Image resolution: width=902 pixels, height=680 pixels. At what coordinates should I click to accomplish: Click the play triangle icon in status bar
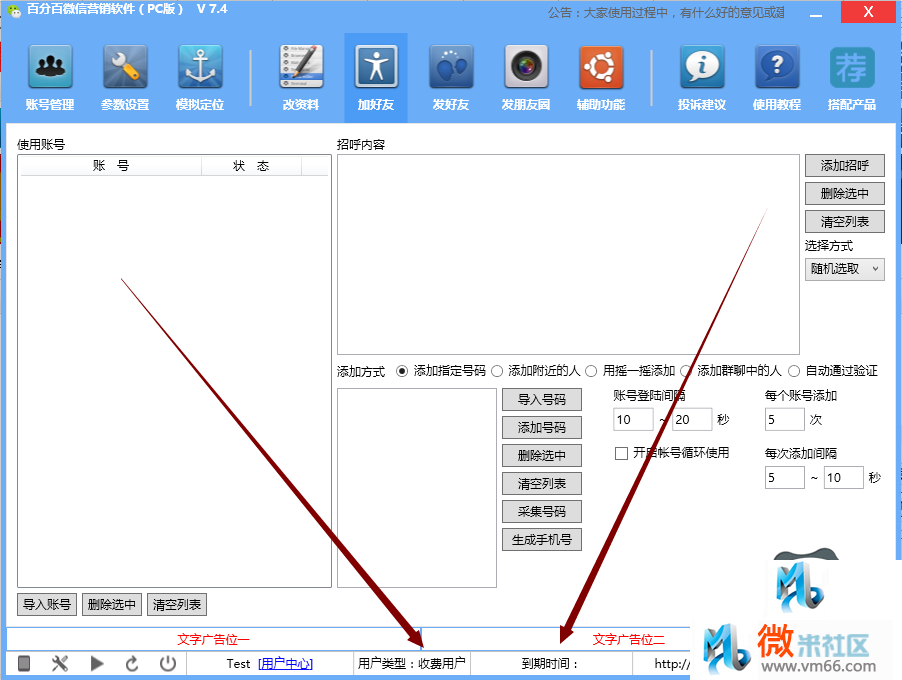point(97,663)
